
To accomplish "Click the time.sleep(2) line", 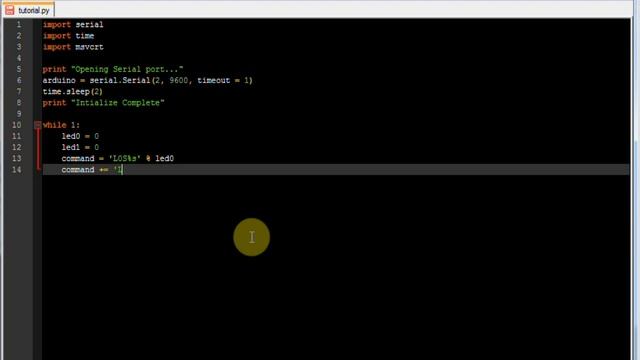I will click(73, 91).
